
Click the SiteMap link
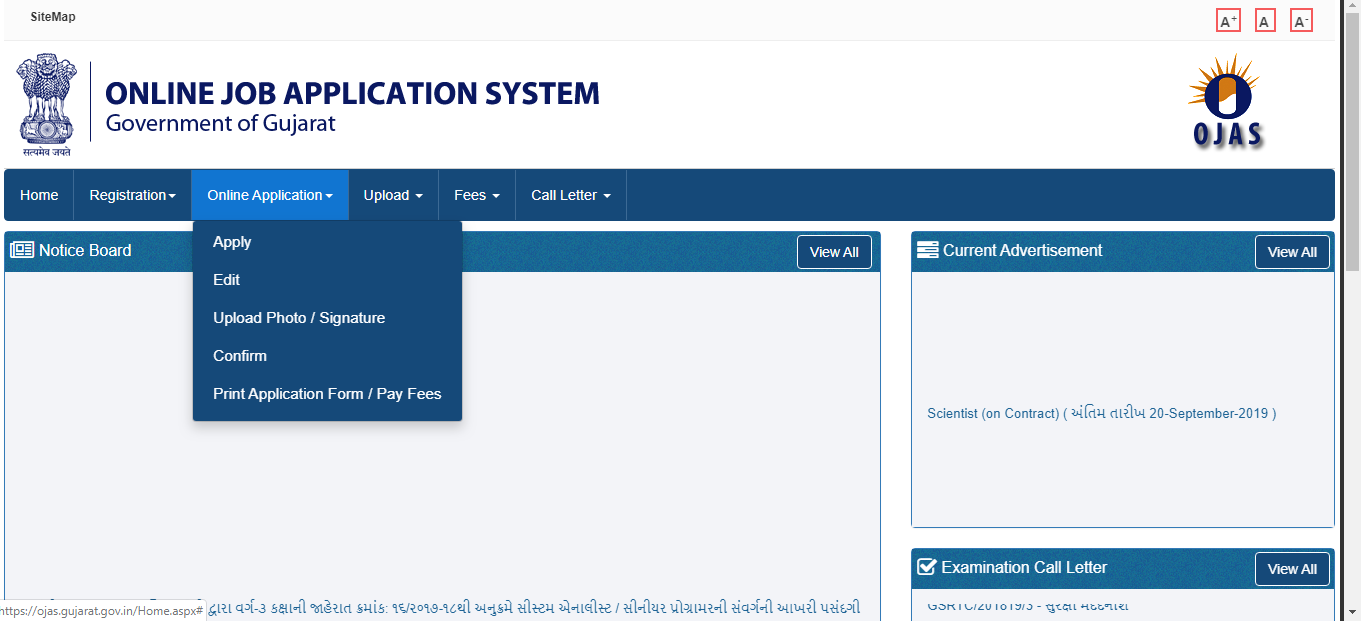coord(52,16)
